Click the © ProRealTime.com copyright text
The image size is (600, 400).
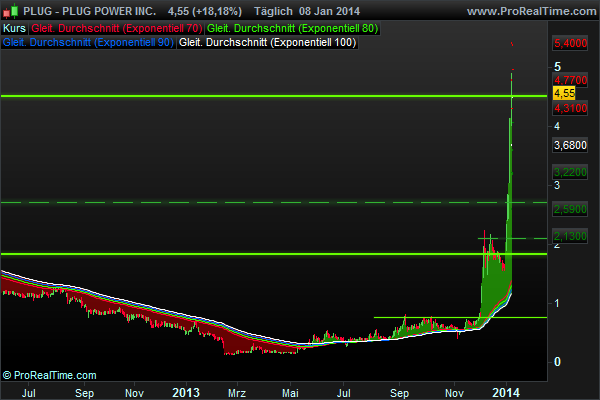(x=49, y=375)
